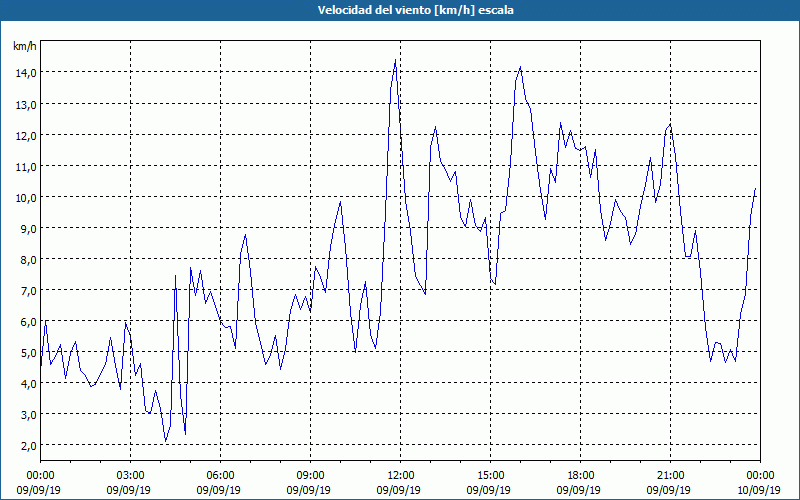Select the '10,0' y-axis value

(26, 197)
